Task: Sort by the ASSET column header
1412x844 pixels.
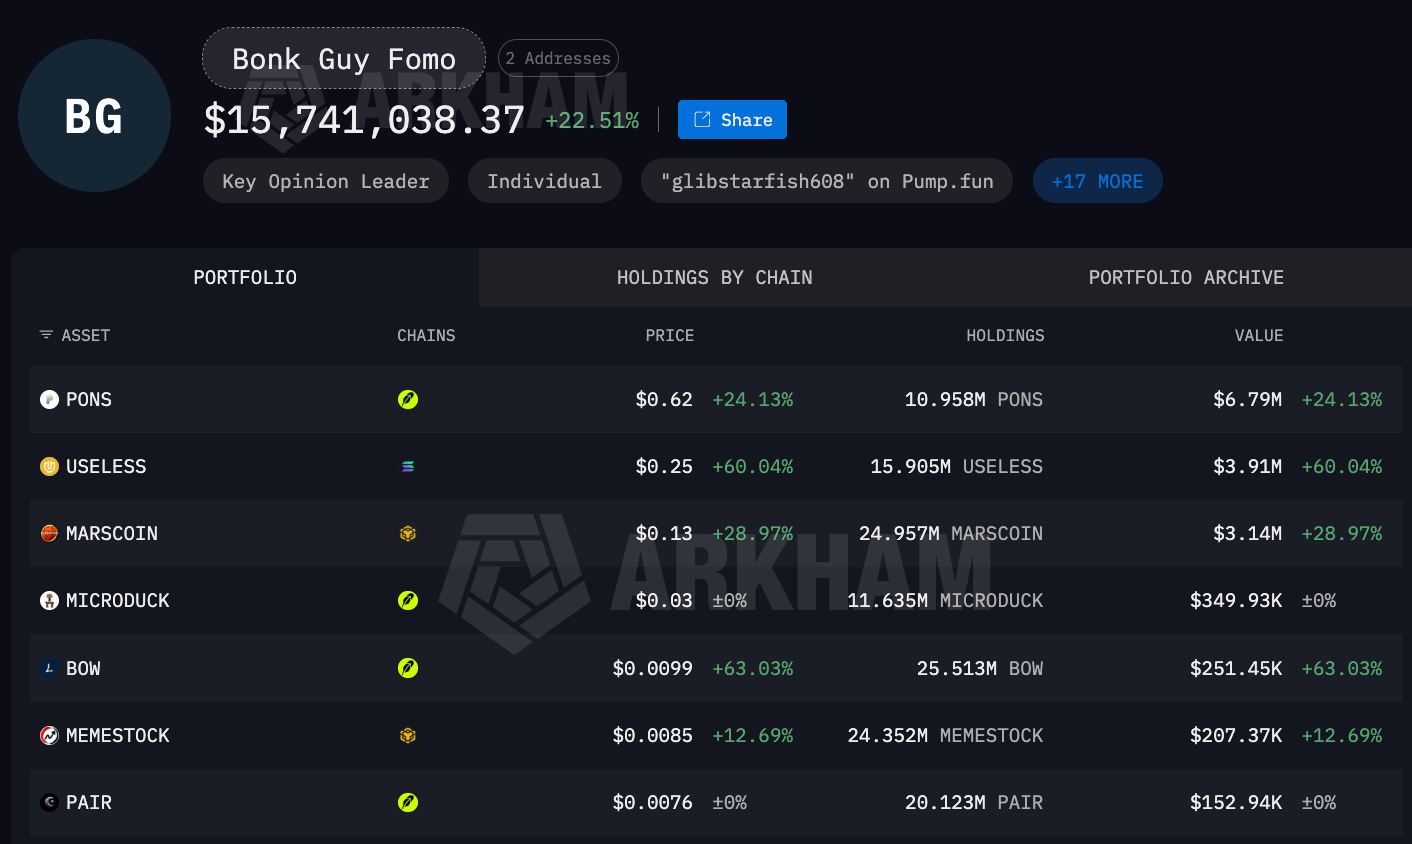Action: click(x=86, y=335)
